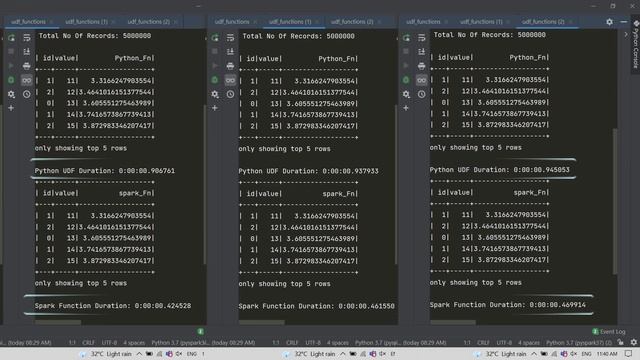
Task: Add new console with plus, left pane
Action: 11,108
